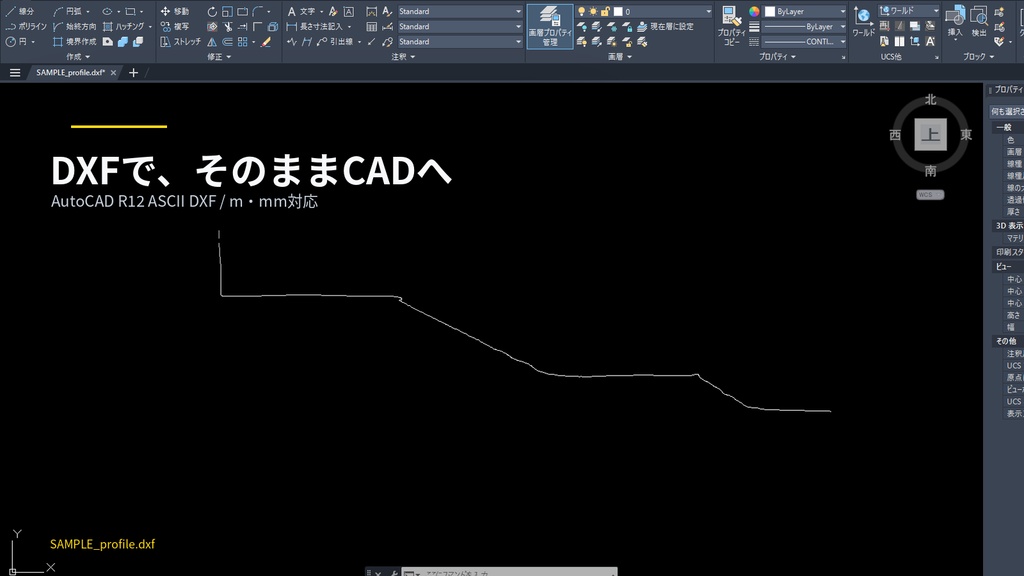Click the Erase tool icon
Image resolution: width=1024 pixels, height=576 pixels.
pyautogui.click(x=266, y=41)
